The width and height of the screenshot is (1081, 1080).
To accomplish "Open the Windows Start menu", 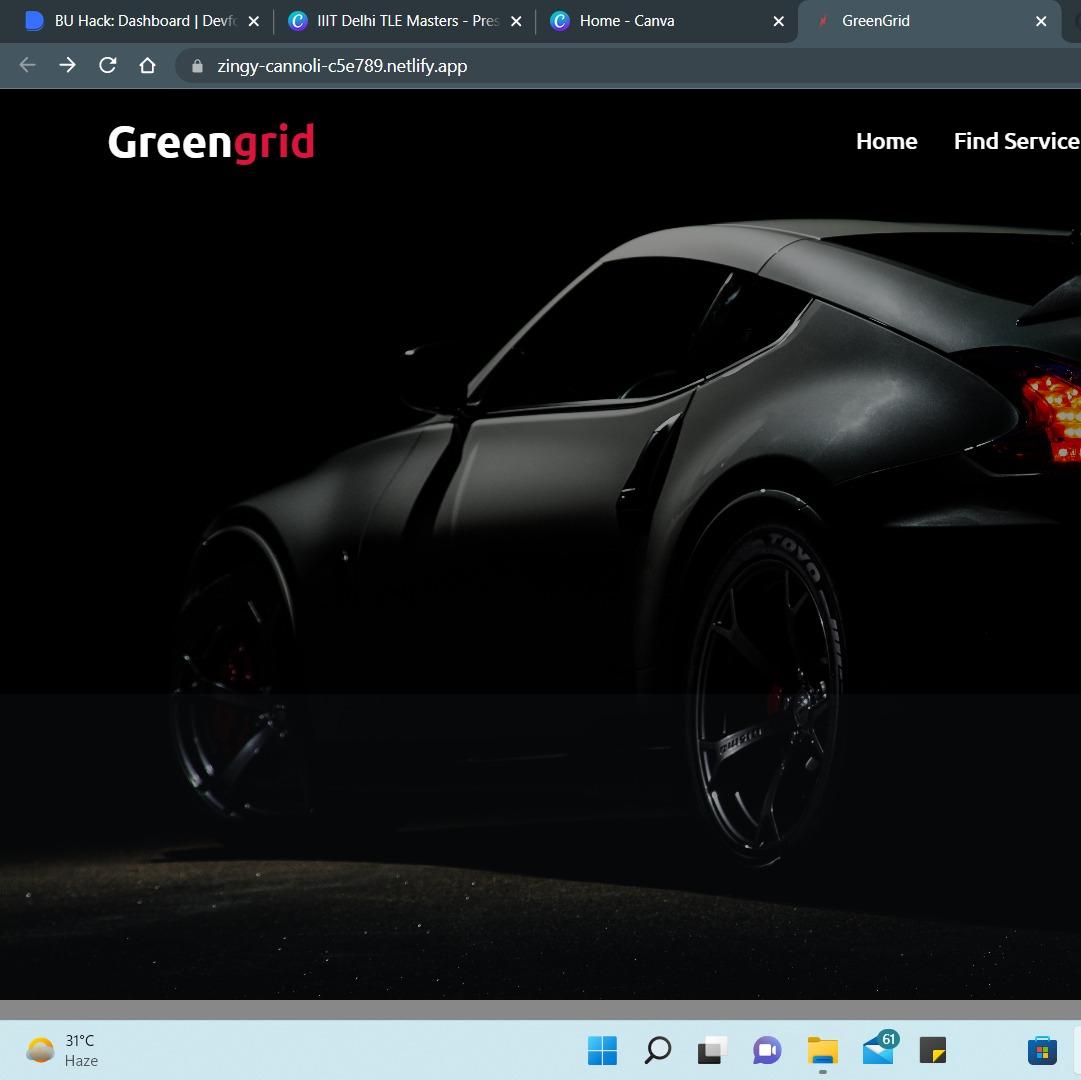I will [602, 1050].
